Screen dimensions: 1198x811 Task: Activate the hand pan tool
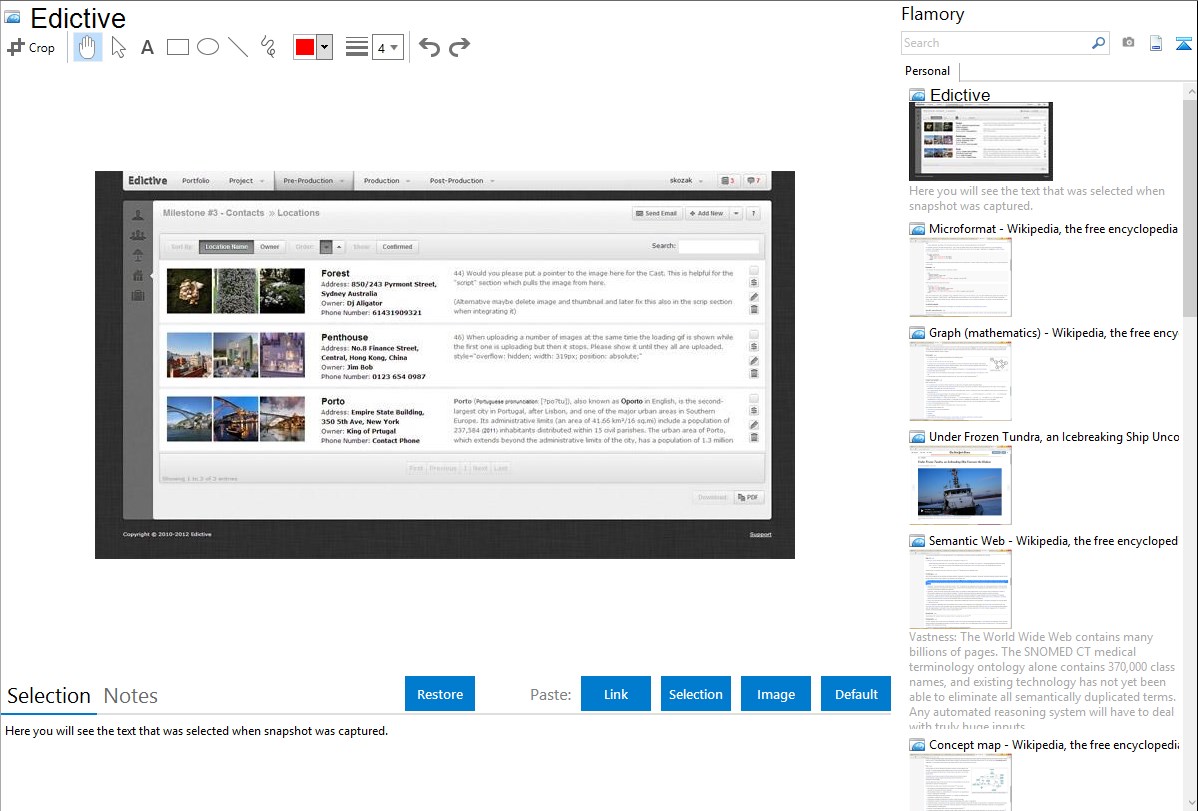pos(87,47)
